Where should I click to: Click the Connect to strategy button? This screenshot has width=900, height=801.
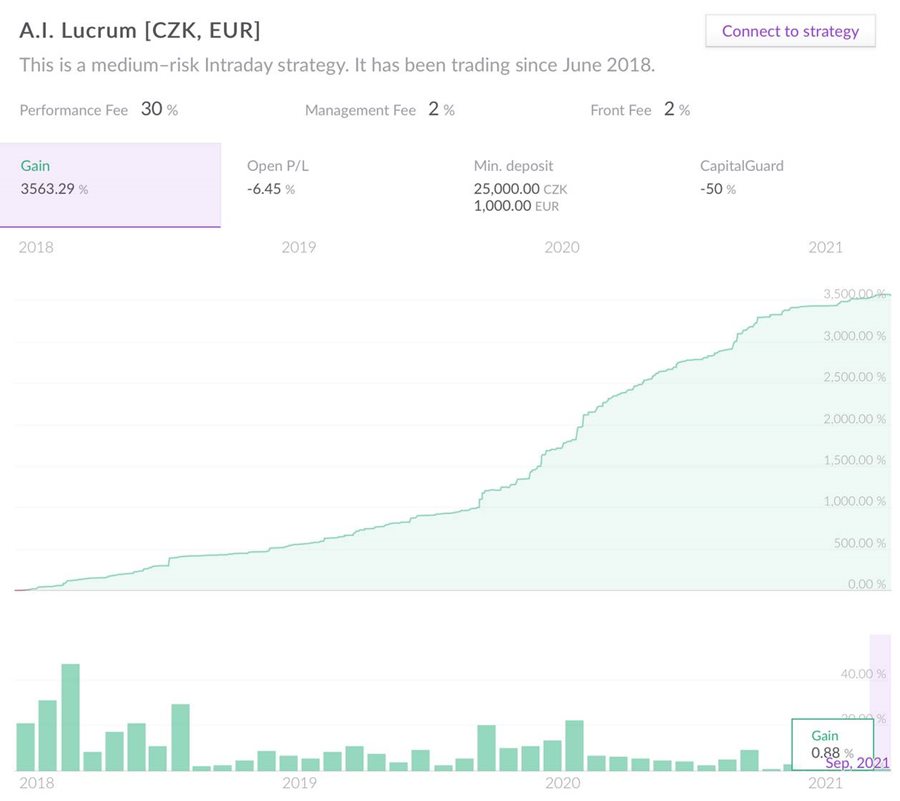click(790, 31)
